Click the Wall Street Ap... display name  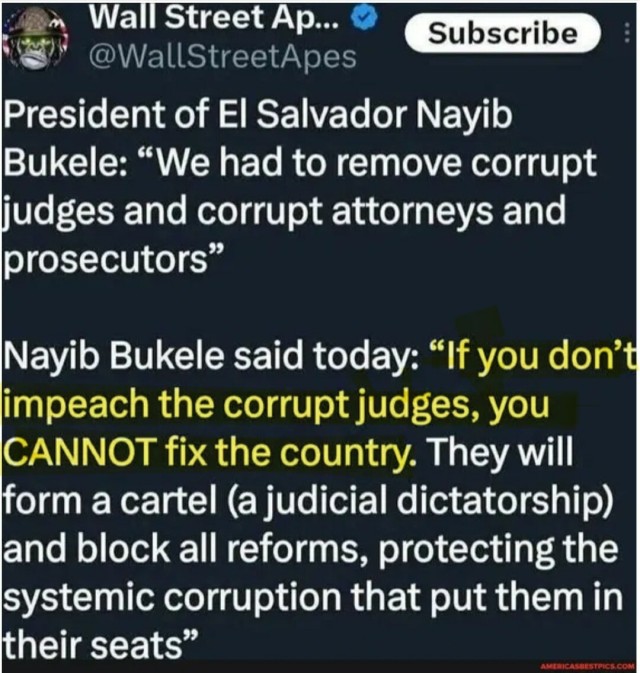(x=215, y=17)
